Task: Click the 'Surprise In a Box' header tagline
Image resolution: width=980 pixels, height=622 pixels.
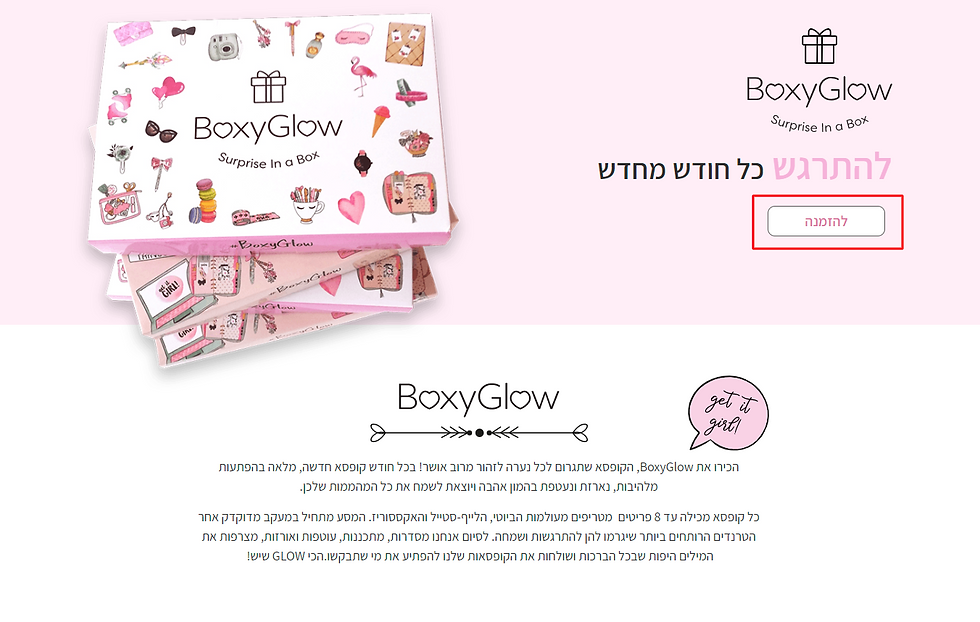Action: click(819, 124)
